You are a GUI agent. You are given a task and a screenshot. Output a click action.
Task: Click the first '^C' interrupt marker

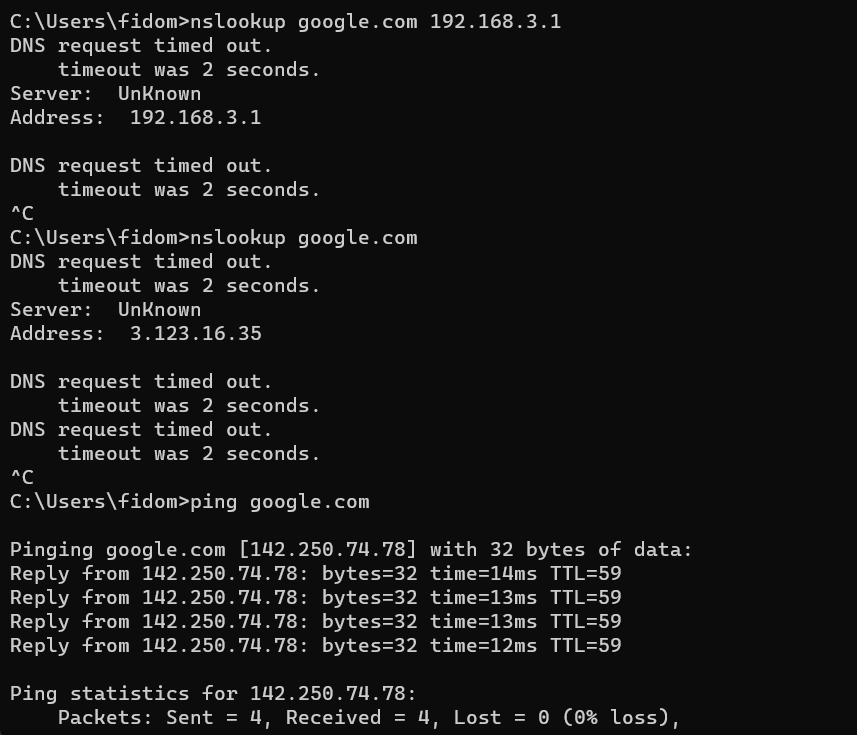click(21, 213)
